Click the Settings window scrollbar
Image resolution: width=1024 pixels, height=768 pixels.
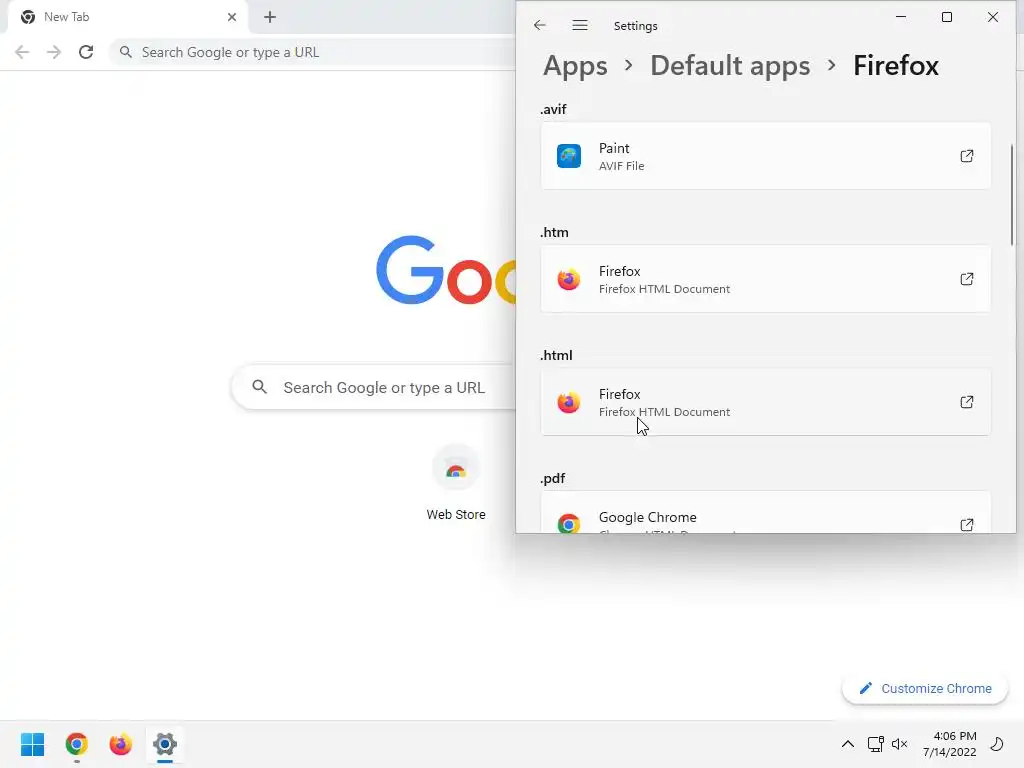click(x=1012, y=195)
